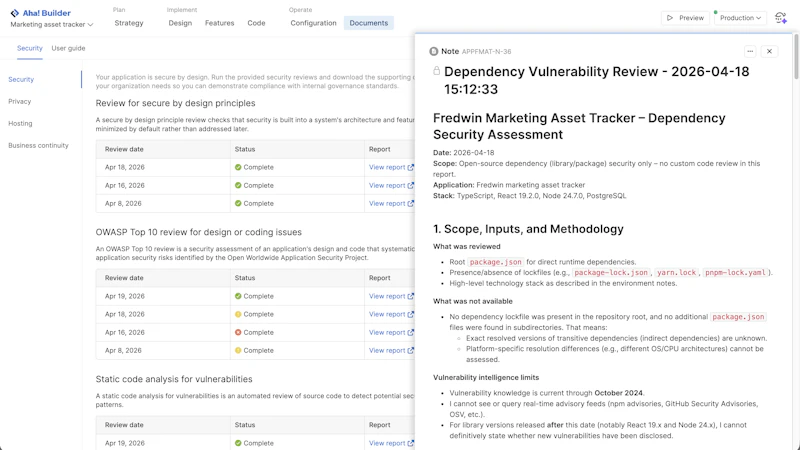Switch to the Security tab
This screenshot has width=800, height=450.
click(x=30, y=48)
